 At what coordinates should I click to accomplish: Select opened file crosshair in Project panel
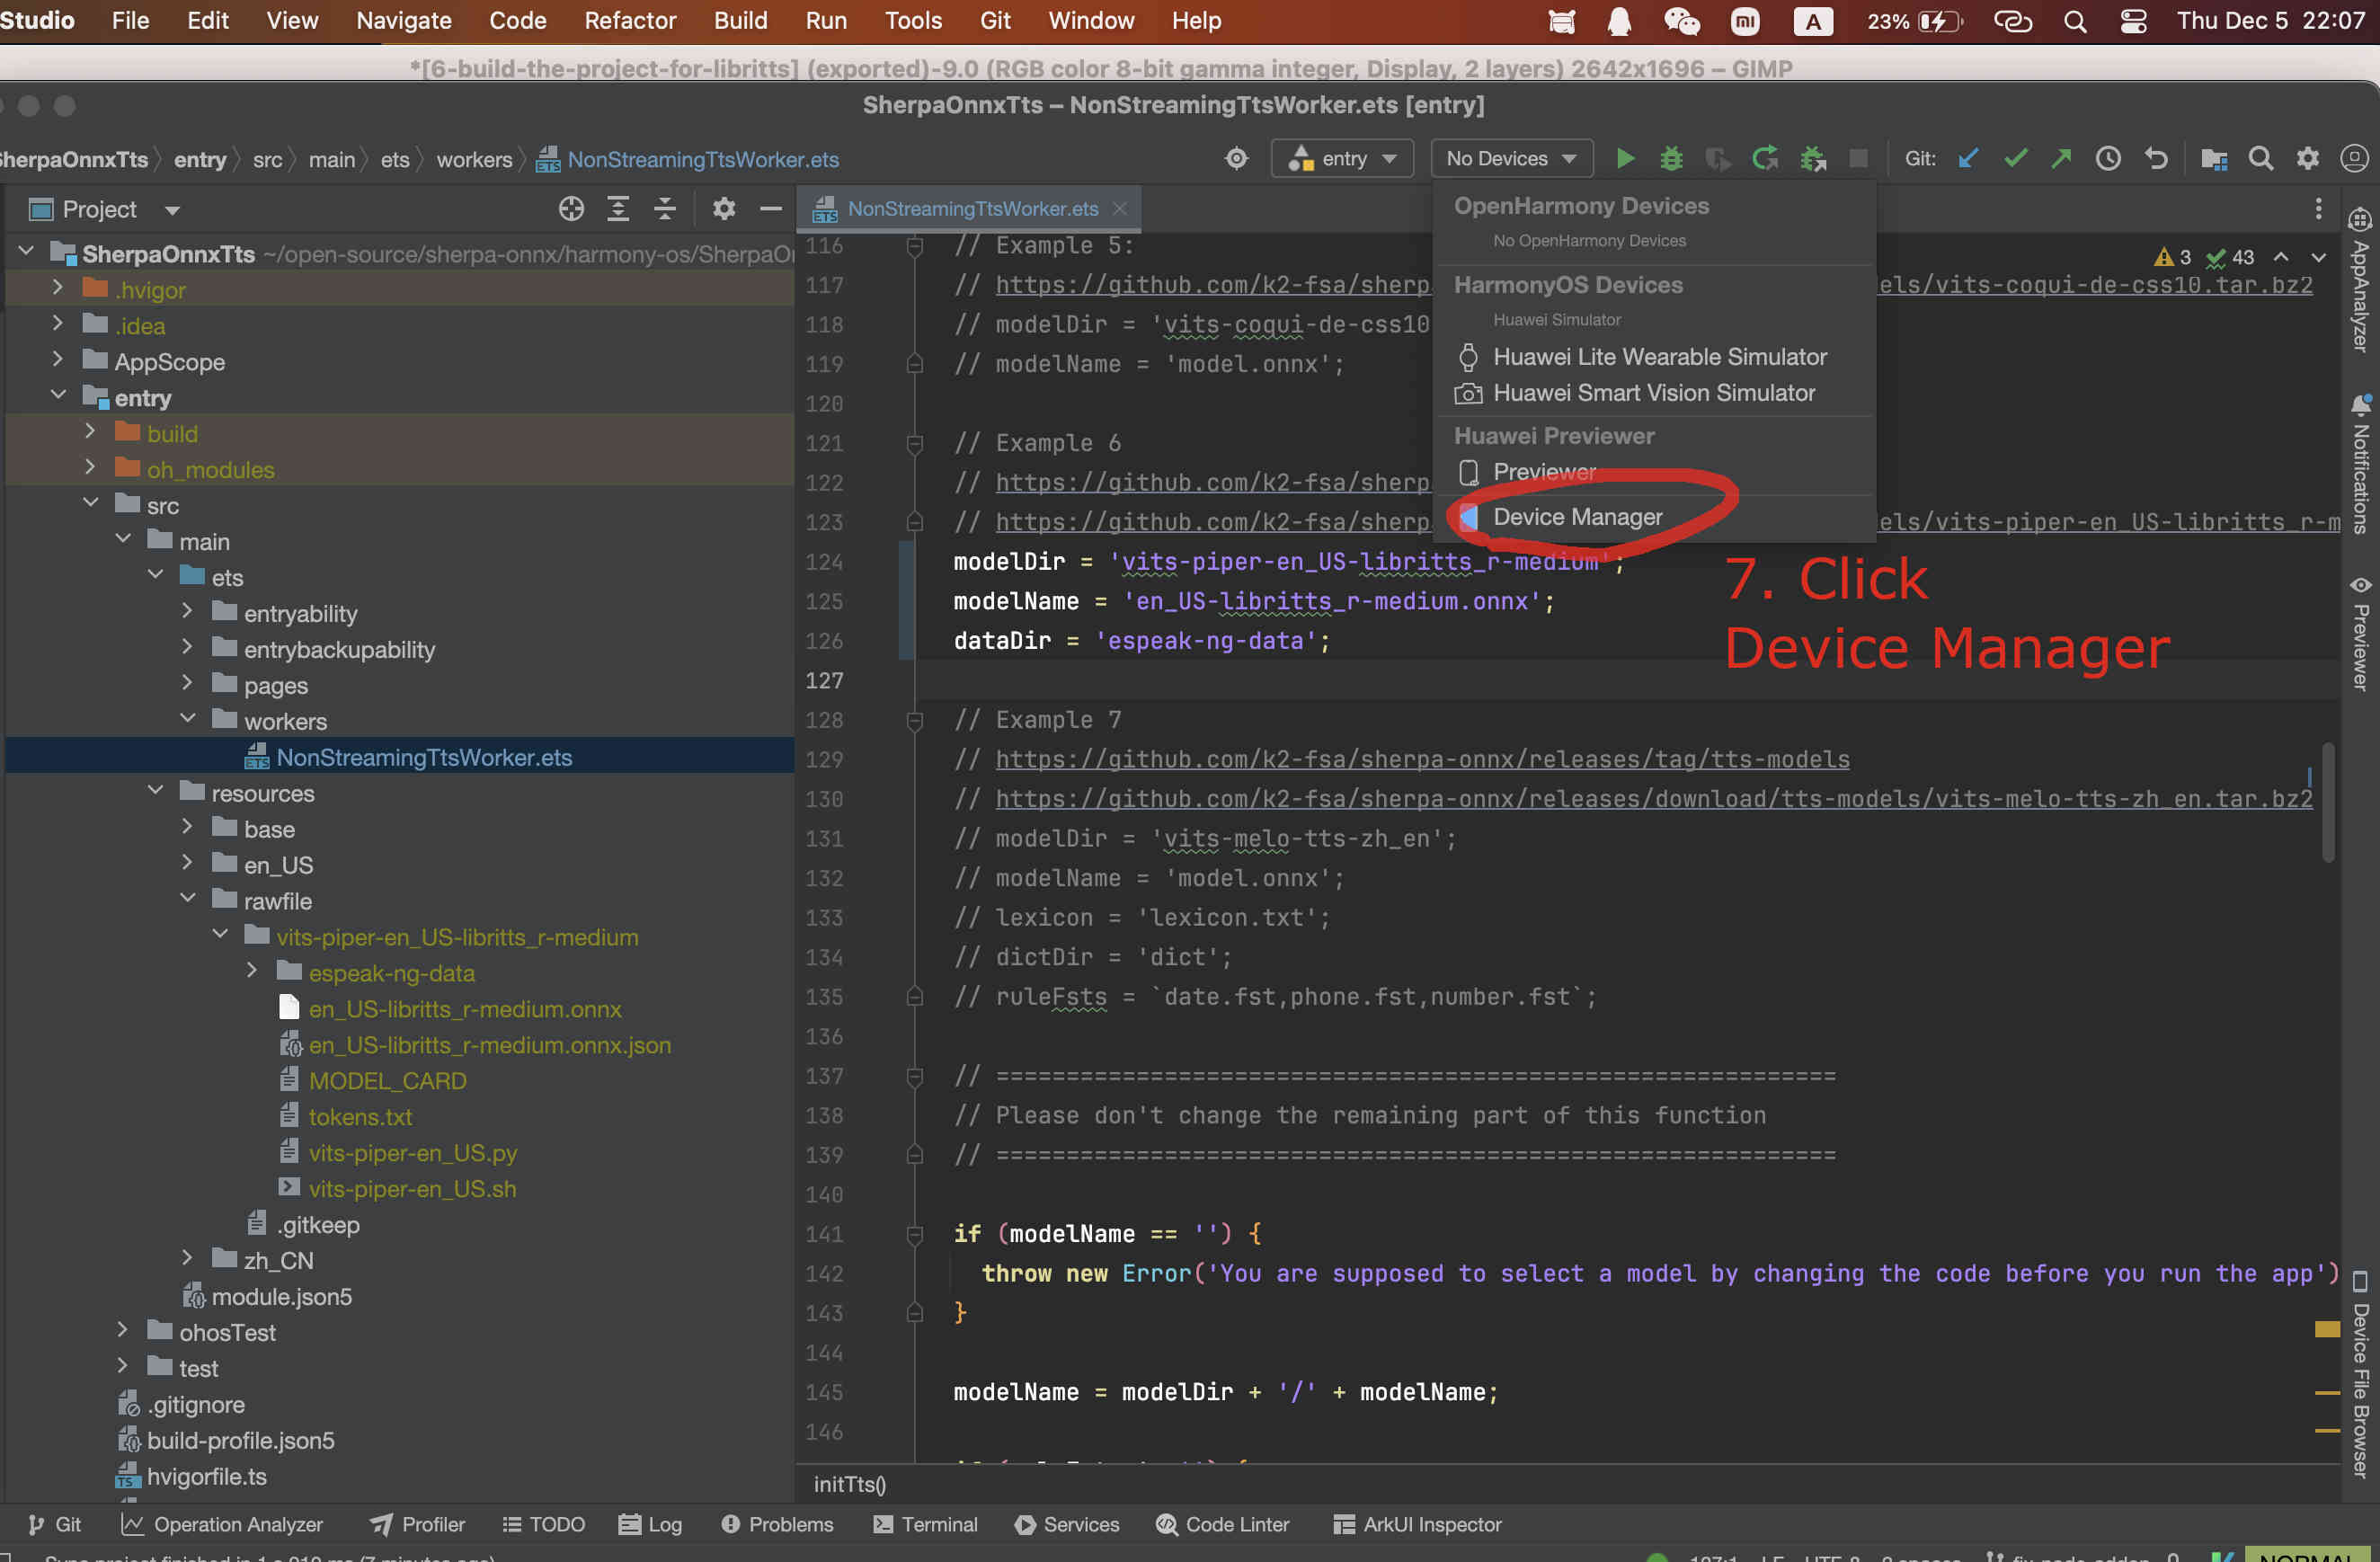pos(571,208)
